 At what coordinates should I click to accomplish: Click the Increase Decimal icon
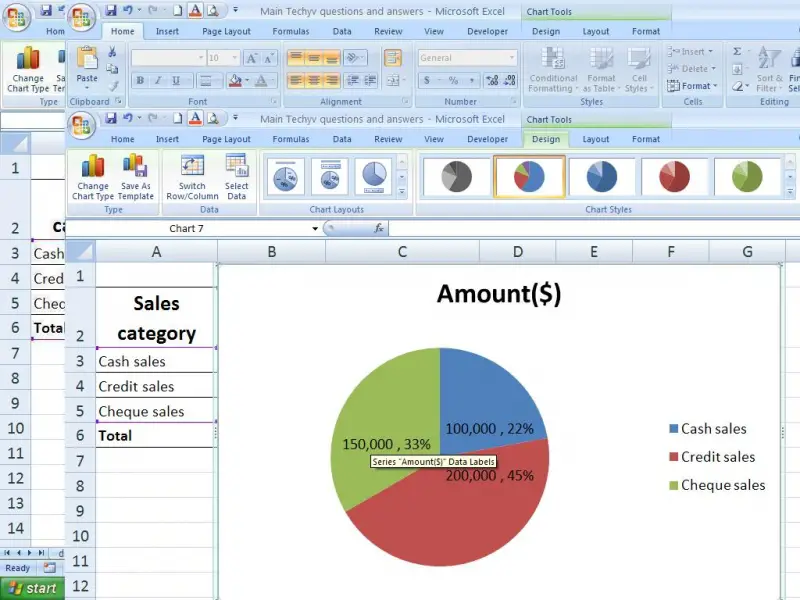coord(492,81)
